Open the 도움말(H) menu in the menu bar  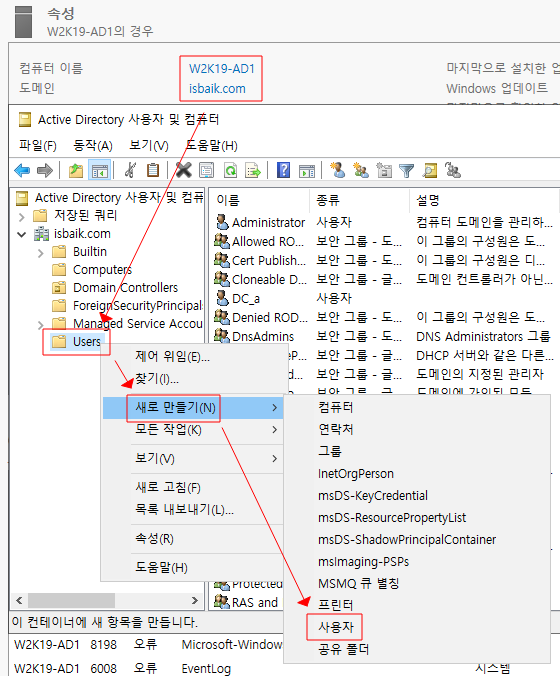click(x=212, y=146)
